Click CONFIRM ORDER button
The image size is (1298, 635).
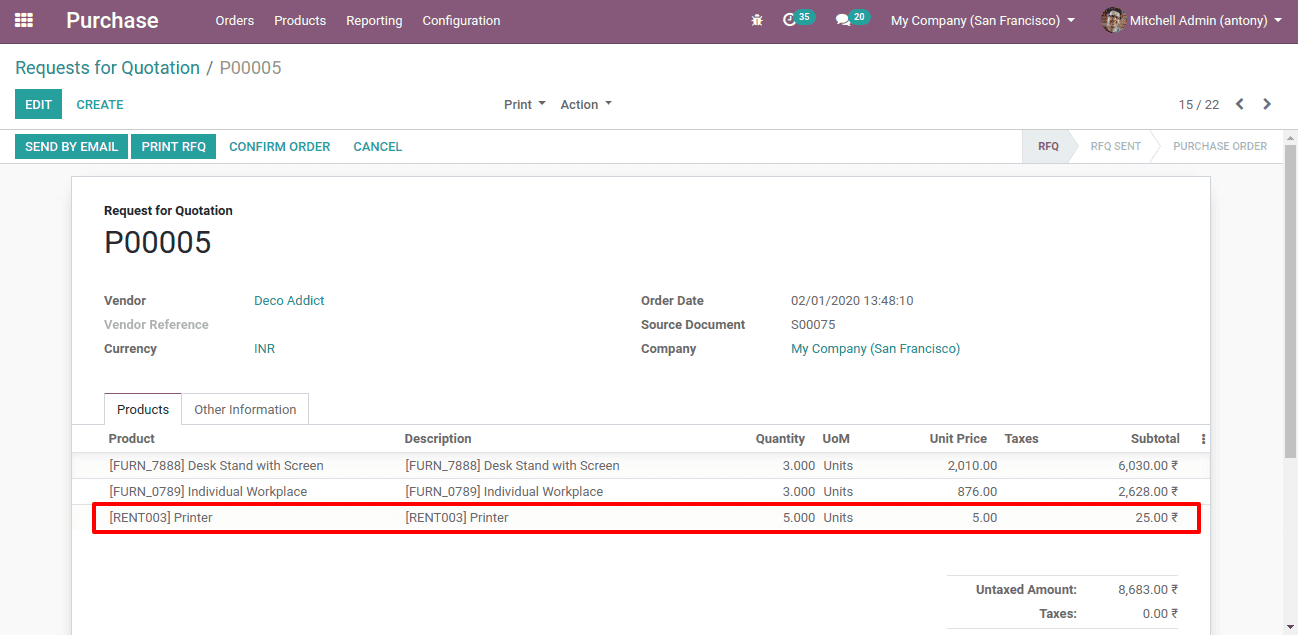(x=280, y=146)
